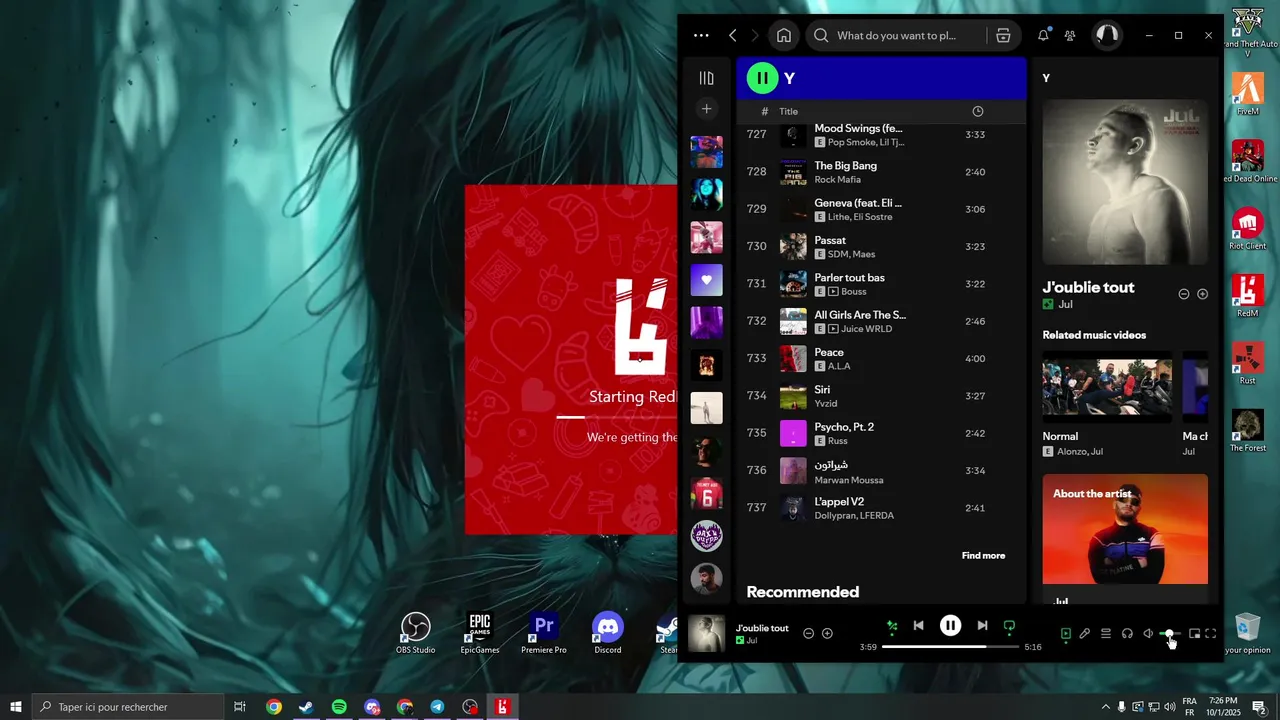Open Jul artist link under panel title

point(1065,304)
